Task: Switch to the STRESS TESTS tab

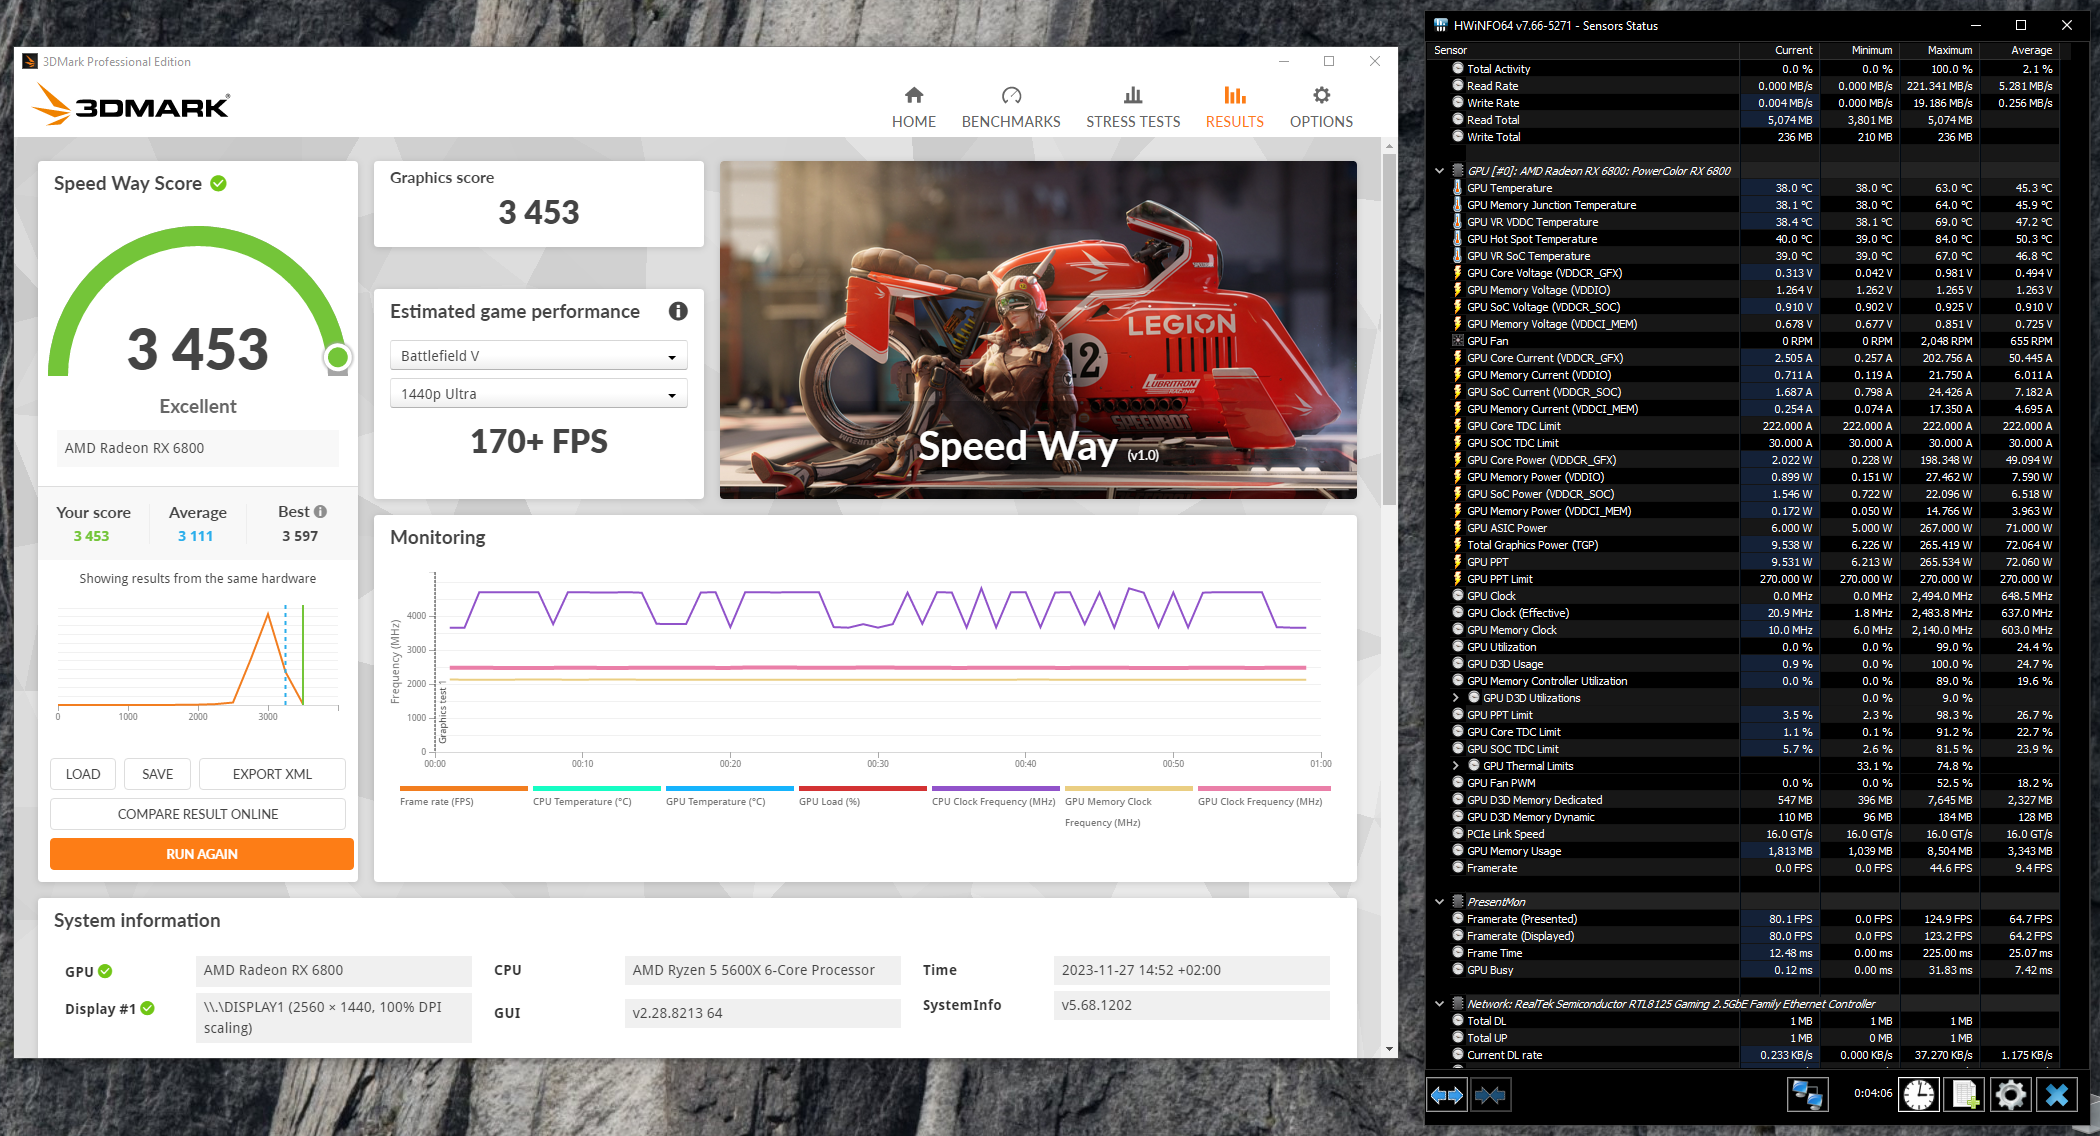Action: [1133, 108]
